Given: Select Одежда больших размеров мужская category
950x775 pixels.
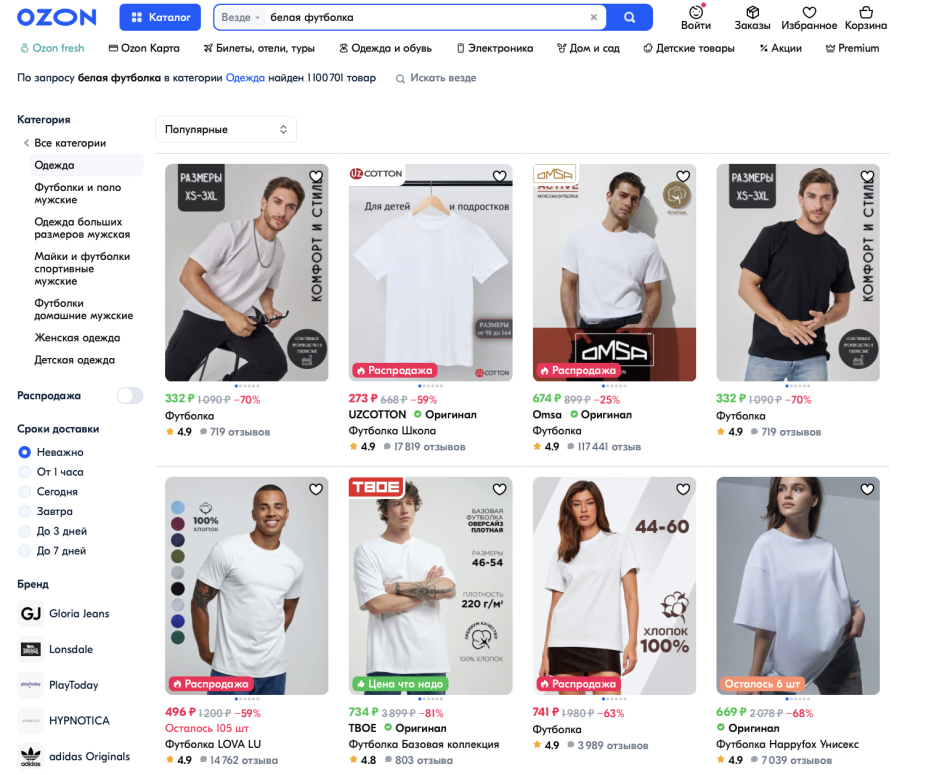Looking at the screenshot, I should point(82,228).
